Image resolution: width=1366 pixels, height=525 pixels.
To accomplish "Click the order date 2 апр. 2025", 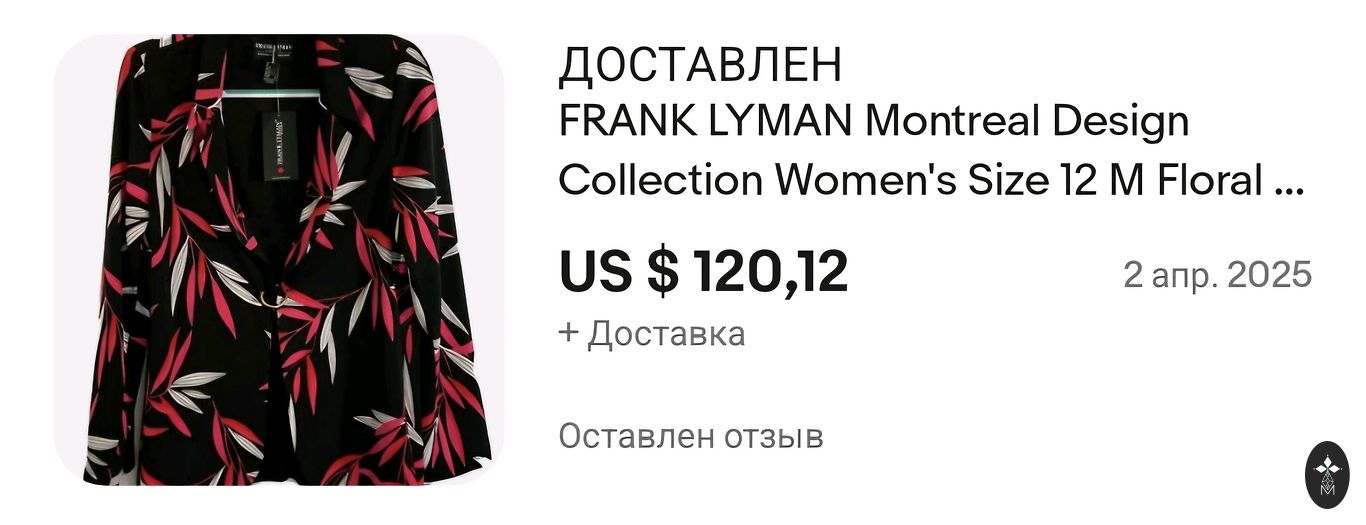I will point(1217,274).
